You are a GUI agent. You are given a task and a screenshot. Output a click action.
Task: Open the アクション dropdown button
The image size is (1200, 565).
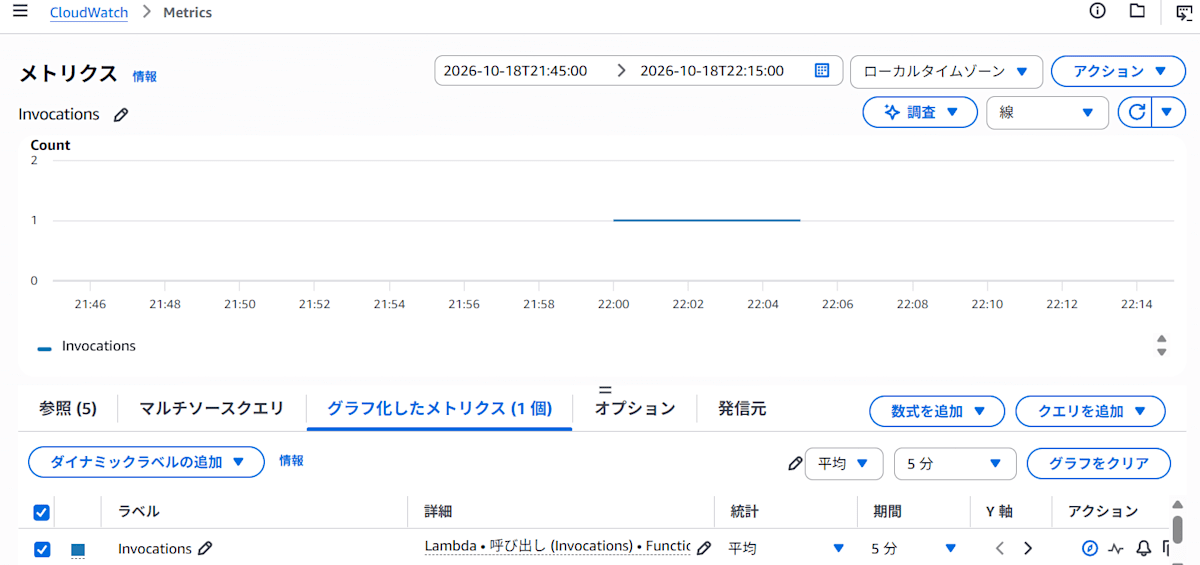point(1118,71)
